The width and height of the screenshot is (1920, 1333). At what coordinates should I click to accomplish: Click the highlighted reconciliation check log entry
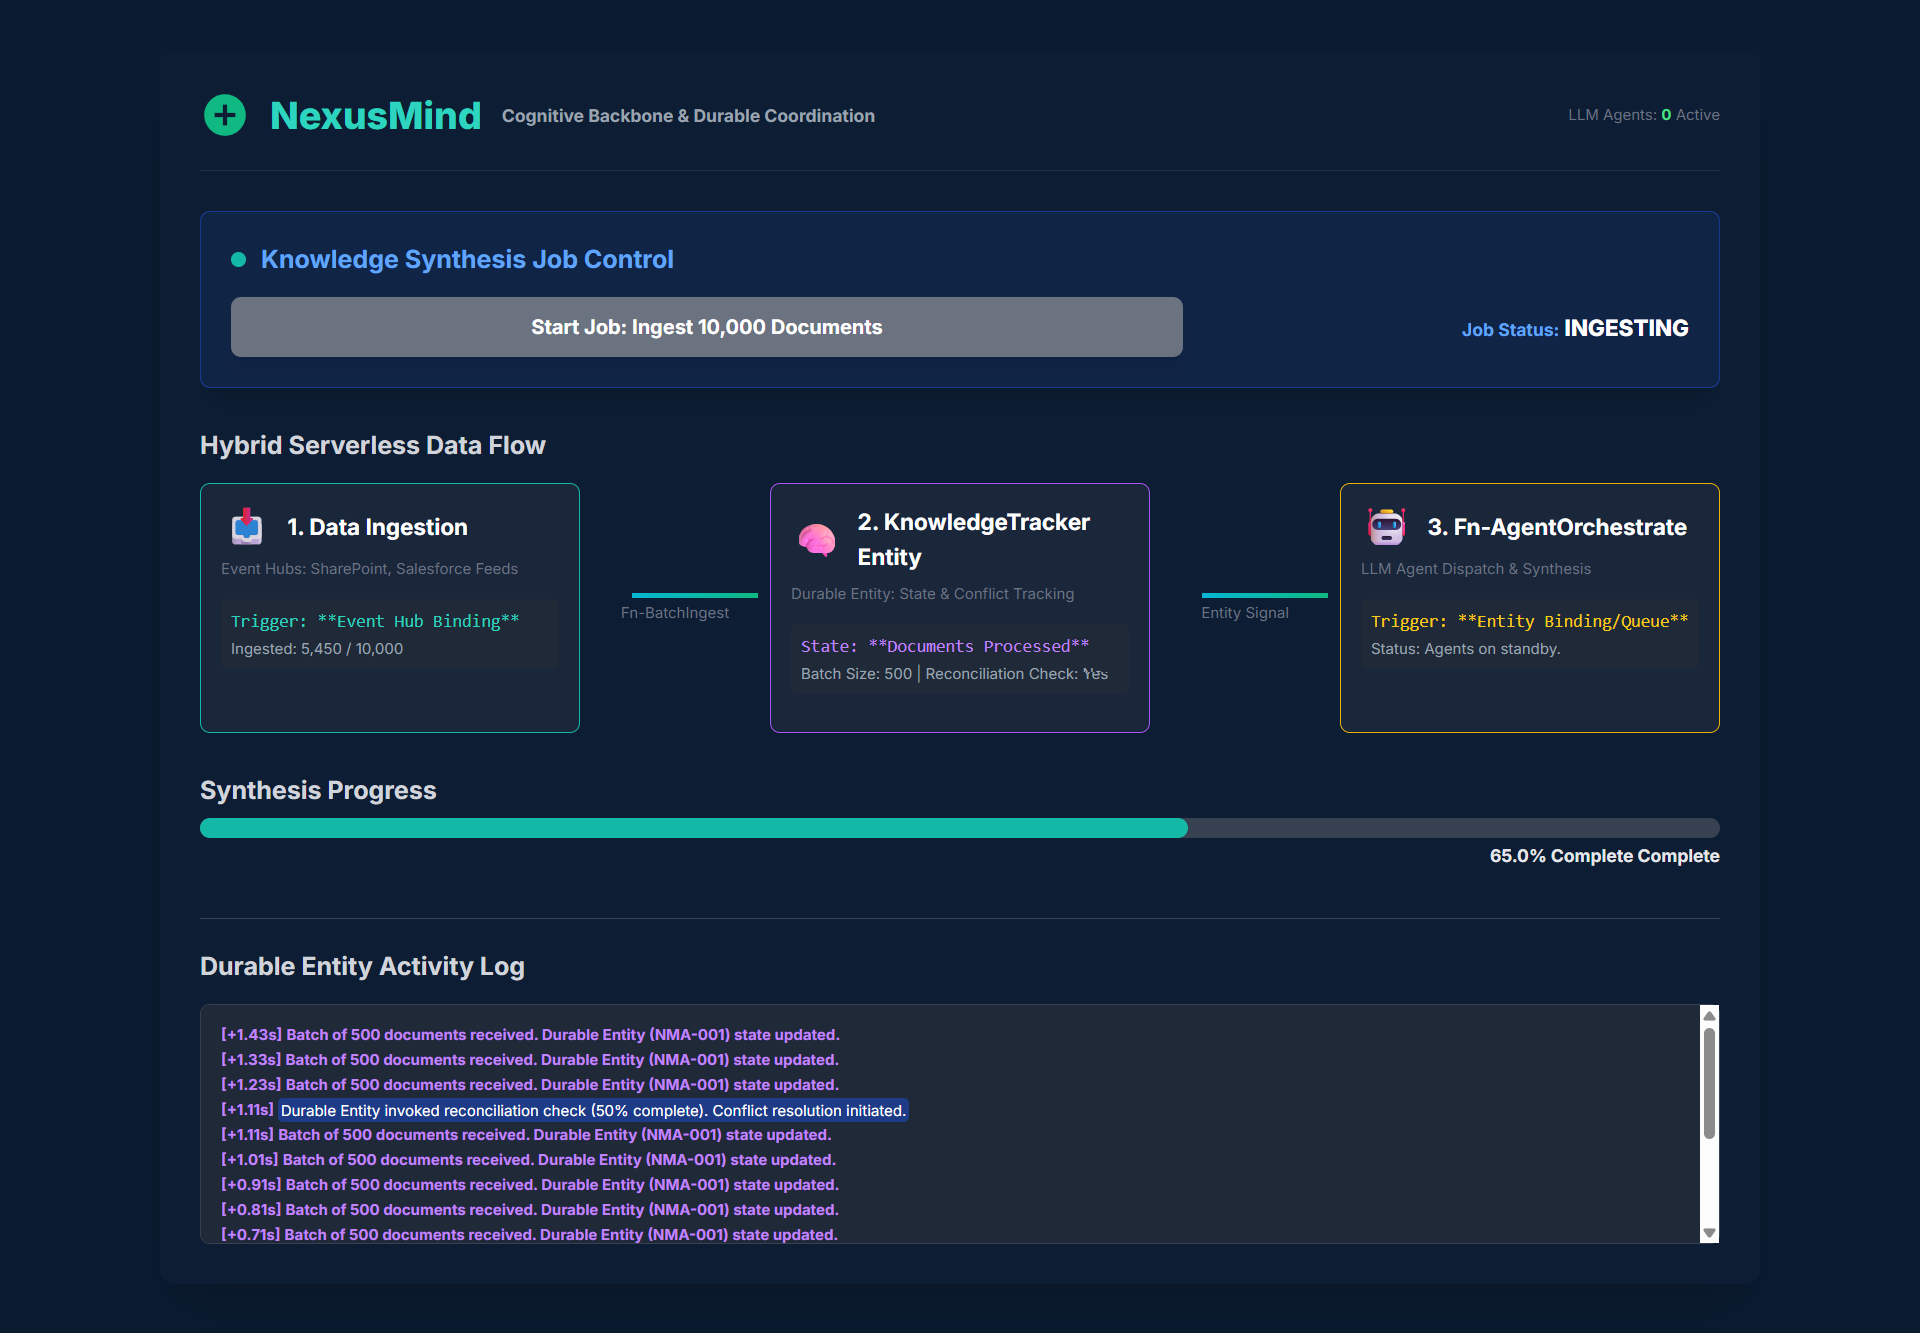click(593, 1110)
